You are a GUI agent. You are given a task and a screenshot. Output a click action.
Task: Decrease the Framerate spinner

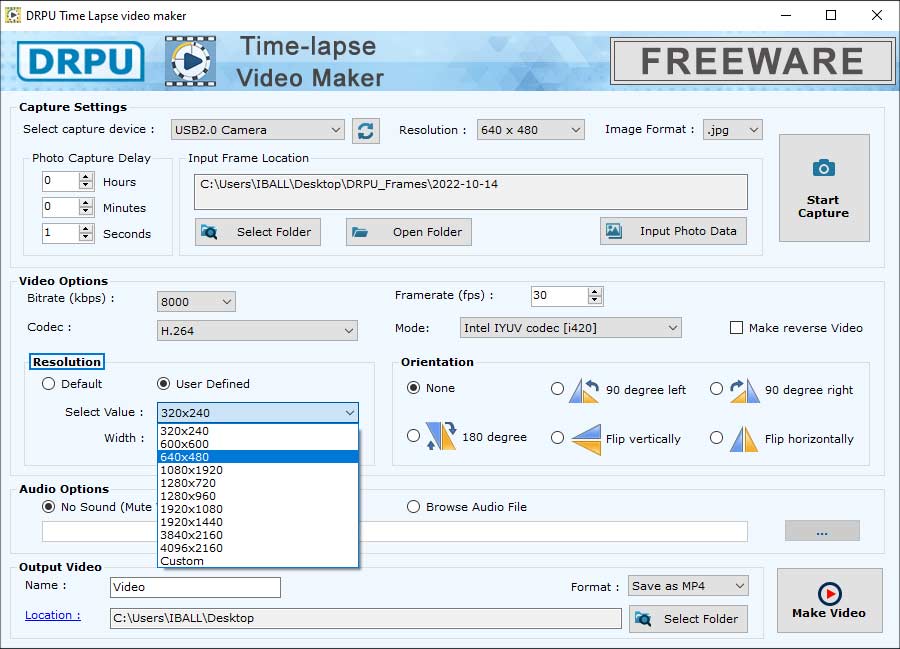(595, 301)
